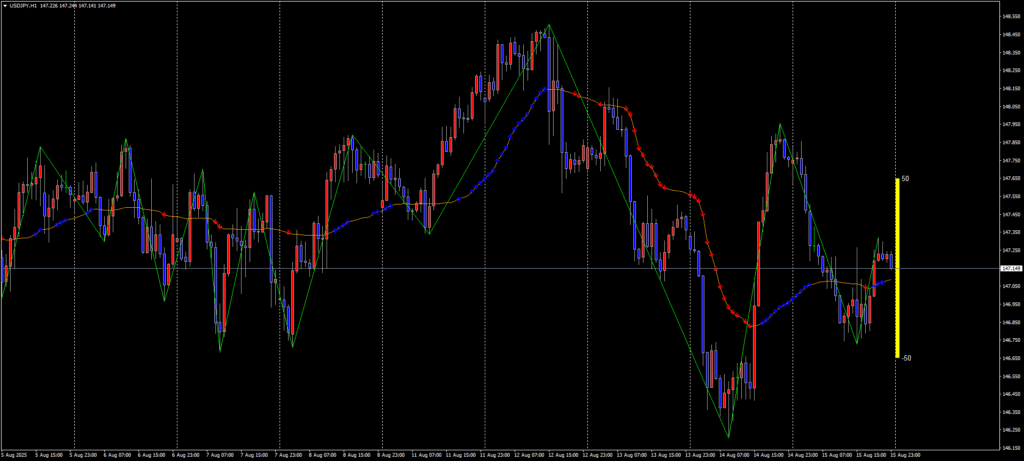Click the 146.850 price scale label
Screen dimensions: 1024x461
pos(1010,322)
